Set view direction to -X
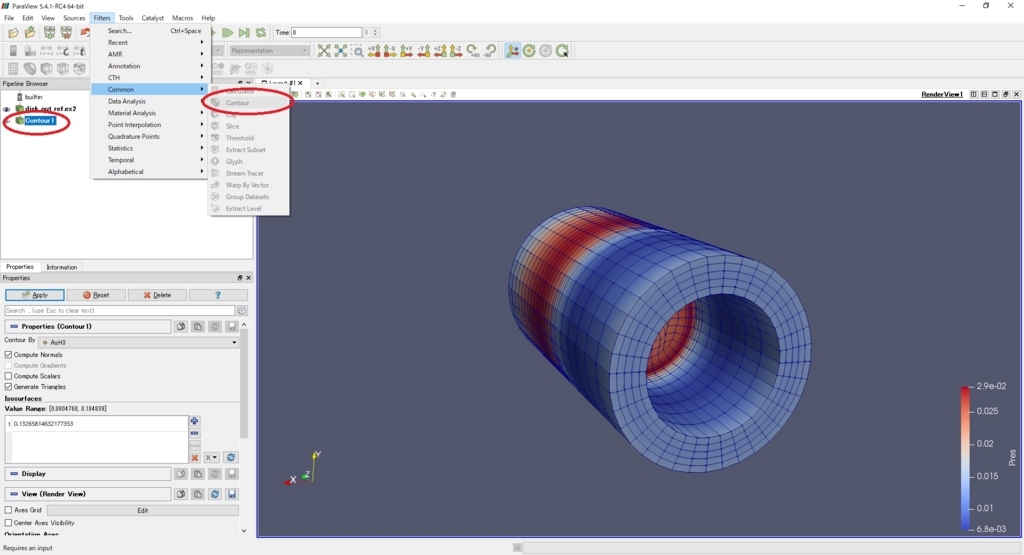The height and width of the screenshot is (555, 1024). [x=391, y=51]
